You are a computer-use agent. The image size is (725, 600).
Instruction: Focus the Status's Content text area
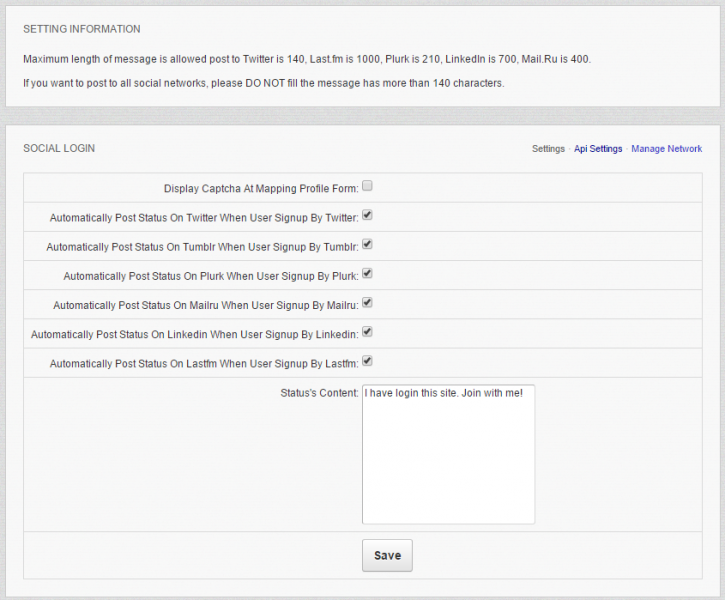click(449, 454)
